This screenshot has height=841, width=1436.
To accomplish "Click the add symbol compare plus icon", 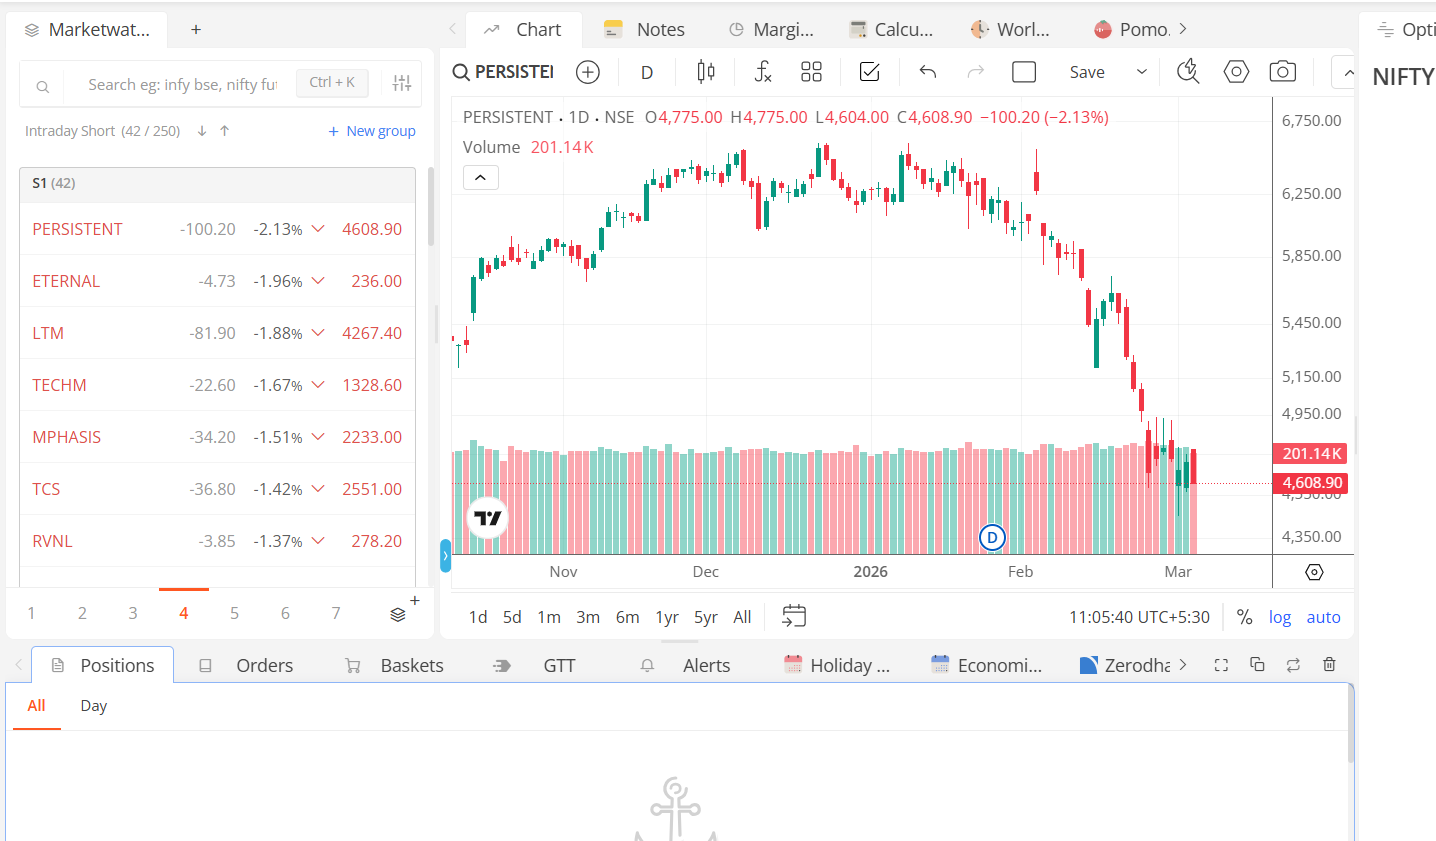I will coord(588,72).
